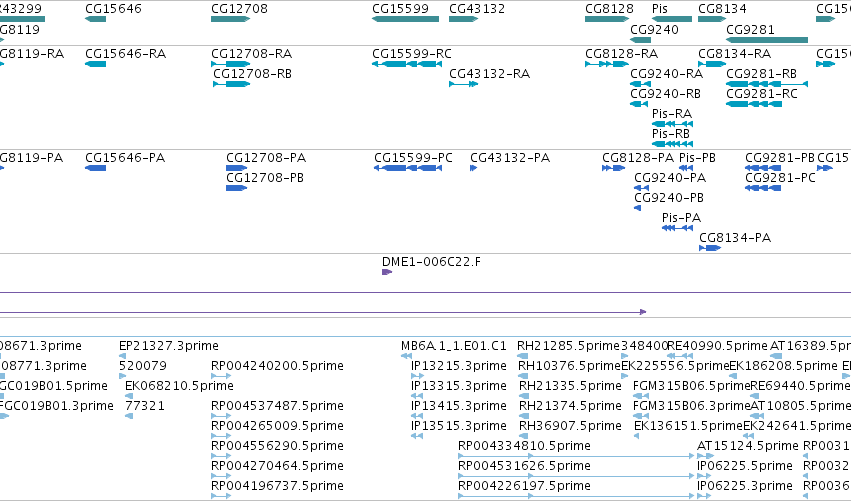Select transcript CG12708-RA

231,64
